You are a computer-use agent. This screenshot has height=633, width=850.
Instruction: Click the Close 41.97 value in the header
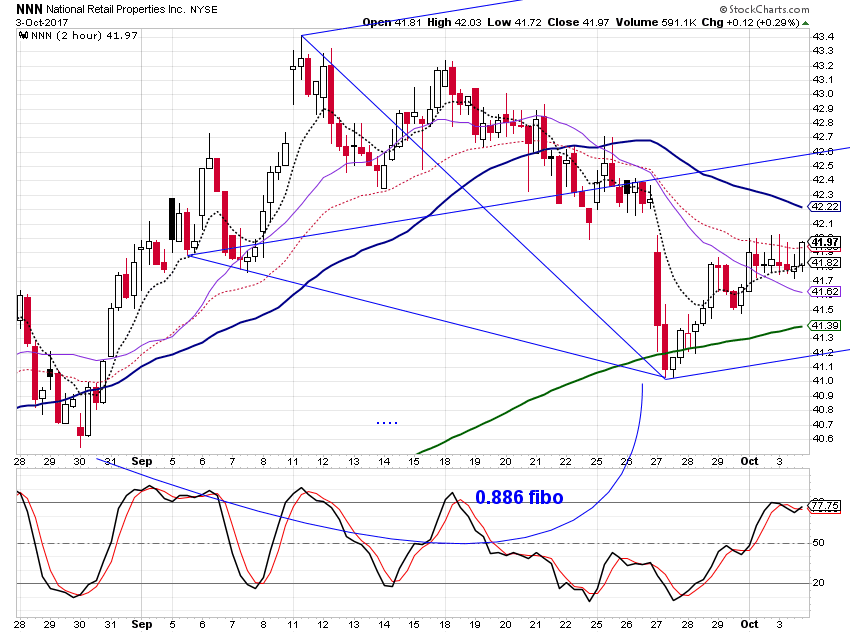tap(578, 23)
